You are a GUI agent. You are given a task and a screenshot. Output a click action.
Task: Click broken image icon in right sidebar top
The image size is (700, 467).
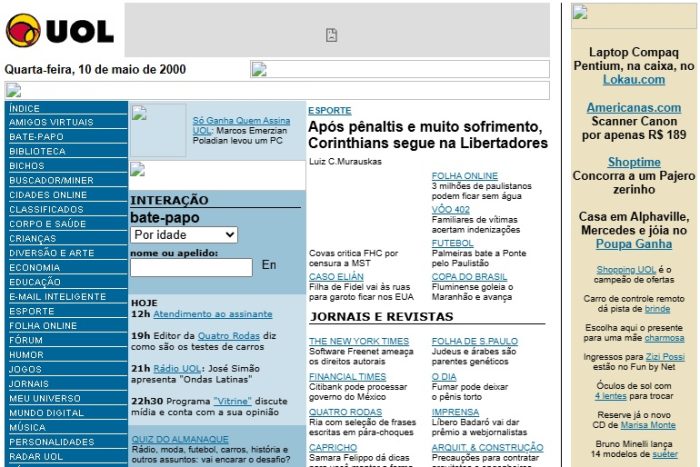[580, 12]
